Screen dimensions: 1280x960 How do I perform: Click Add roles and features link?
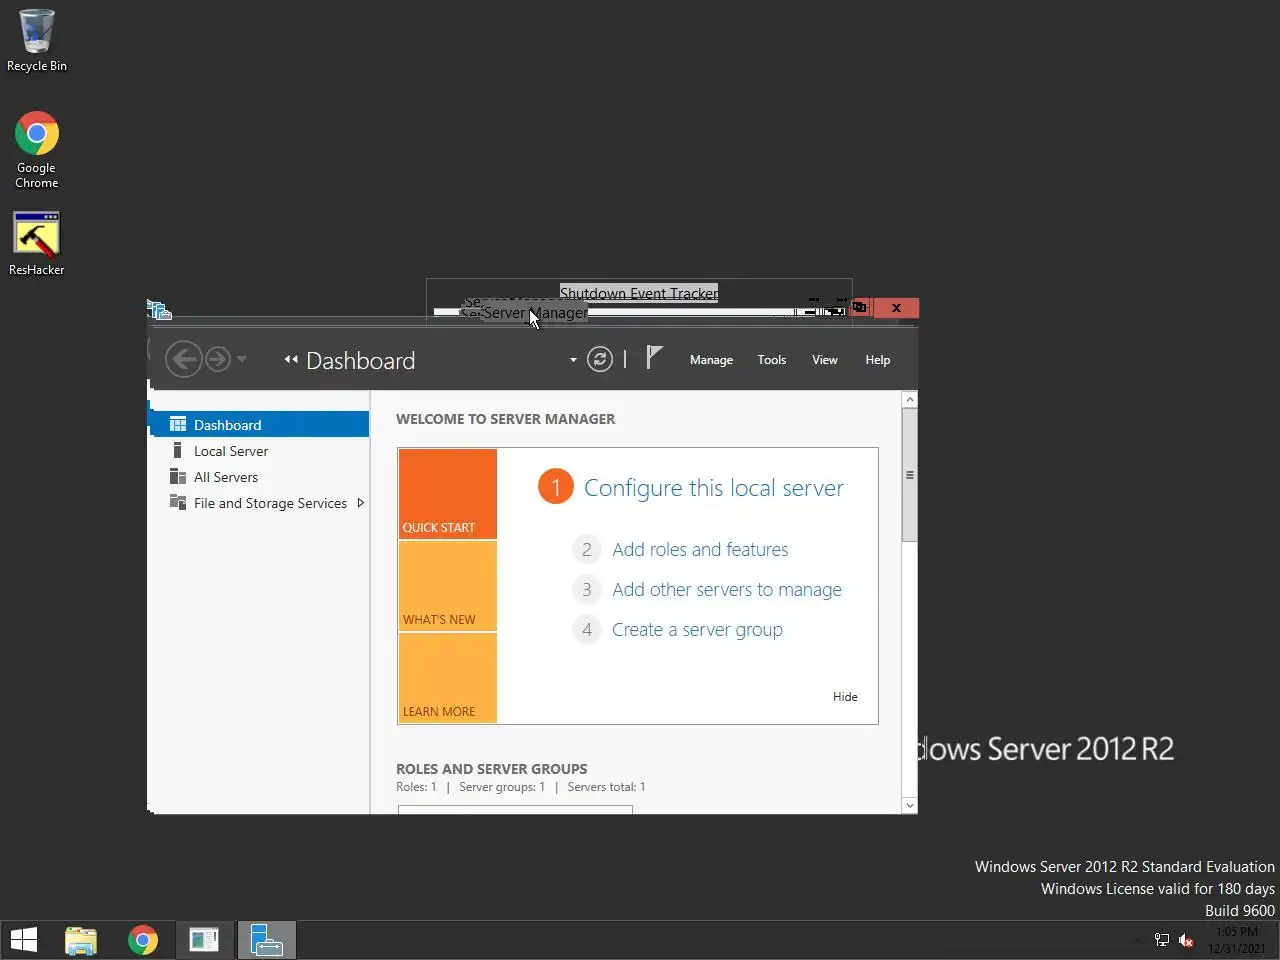tap(700, 549)
